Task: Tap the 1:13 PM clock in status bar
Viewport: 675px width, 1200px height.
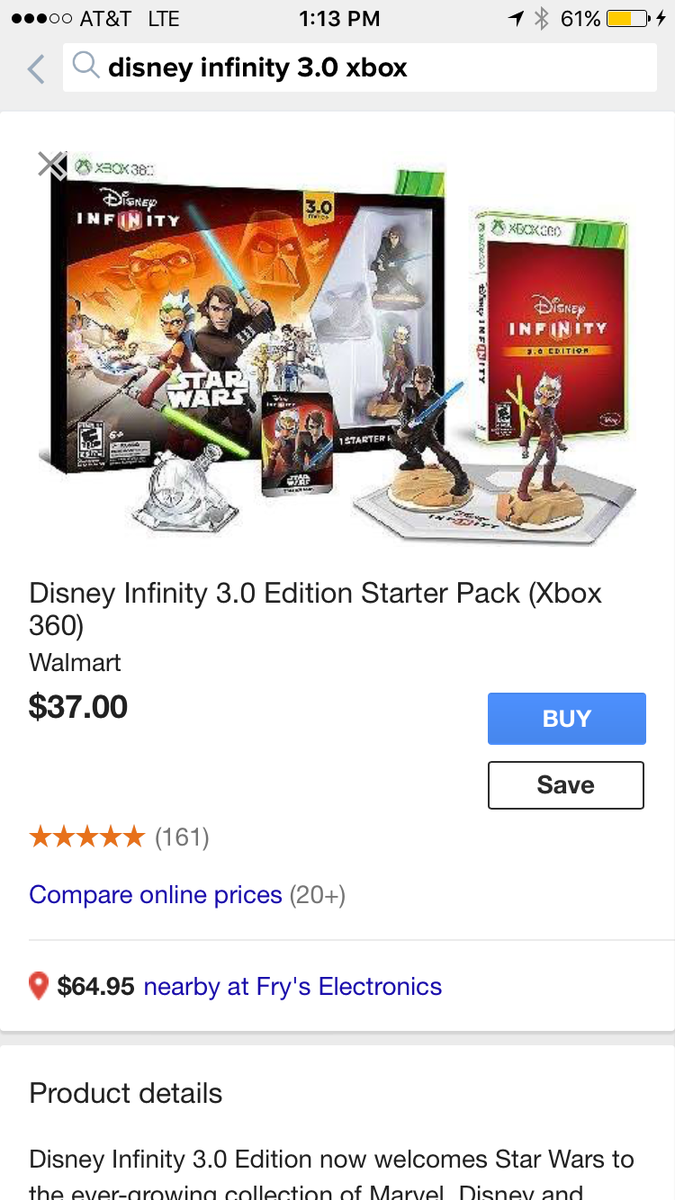Action: tap(339, 19)
